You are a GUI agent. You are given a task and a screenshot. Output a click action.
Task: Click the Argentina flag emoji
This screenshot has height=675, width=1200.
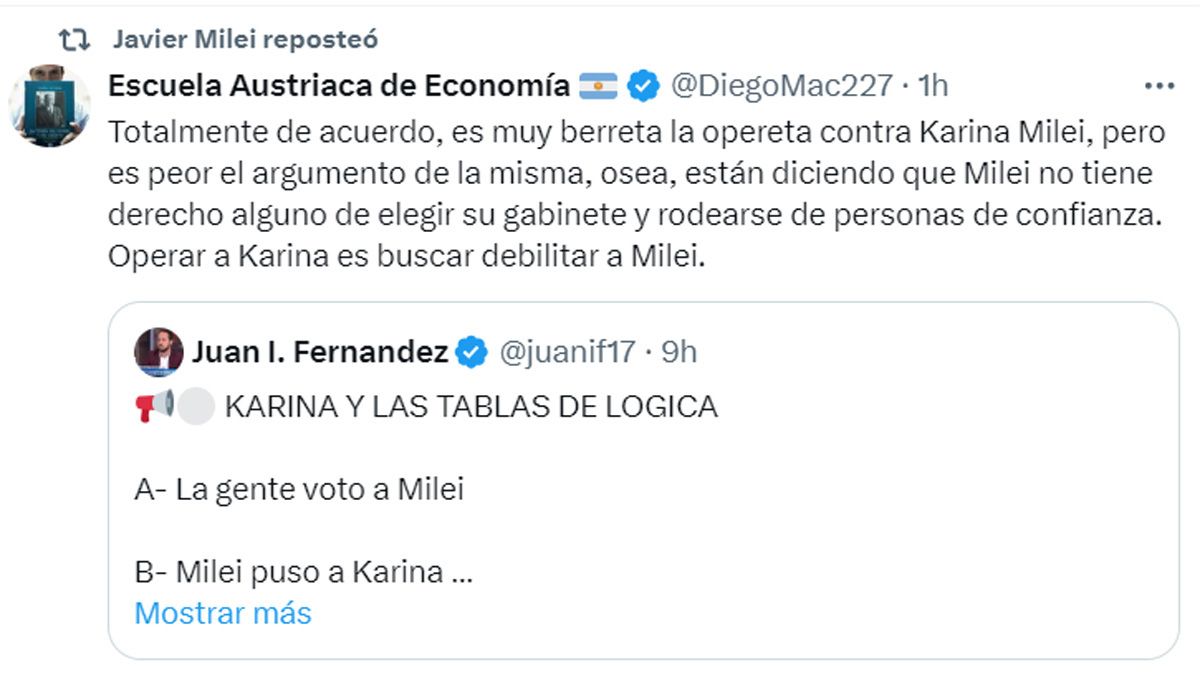coord(598,86)
